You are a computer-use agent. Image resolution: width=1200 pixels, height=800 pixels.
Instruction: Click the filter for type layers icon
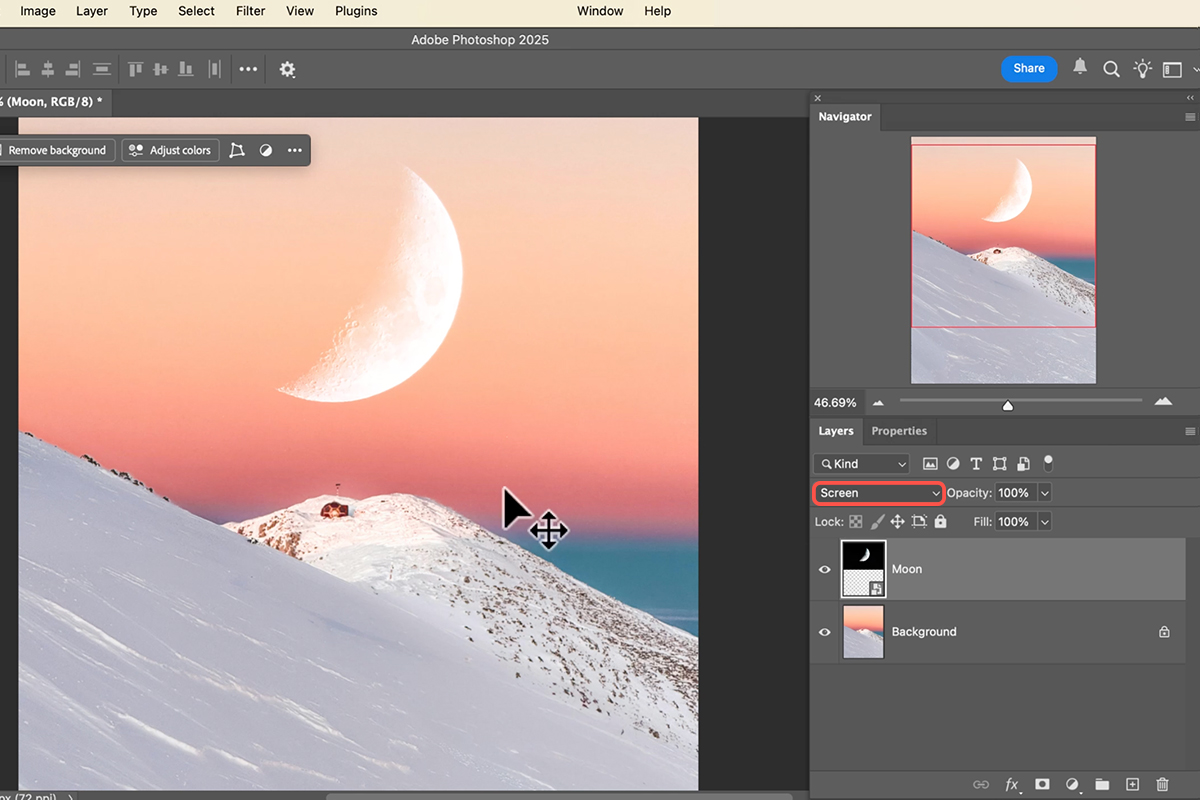[x=976, y=464]
